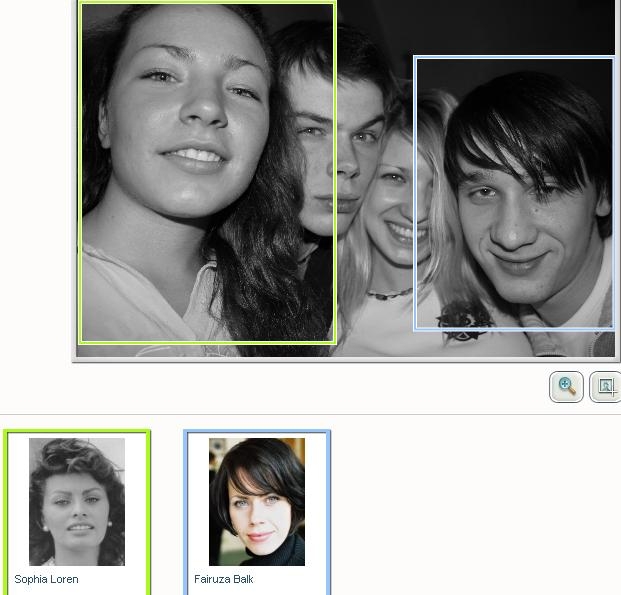Click the horizontal divider above the match cards
Screen dimensions: 621x595
[310, 414]
